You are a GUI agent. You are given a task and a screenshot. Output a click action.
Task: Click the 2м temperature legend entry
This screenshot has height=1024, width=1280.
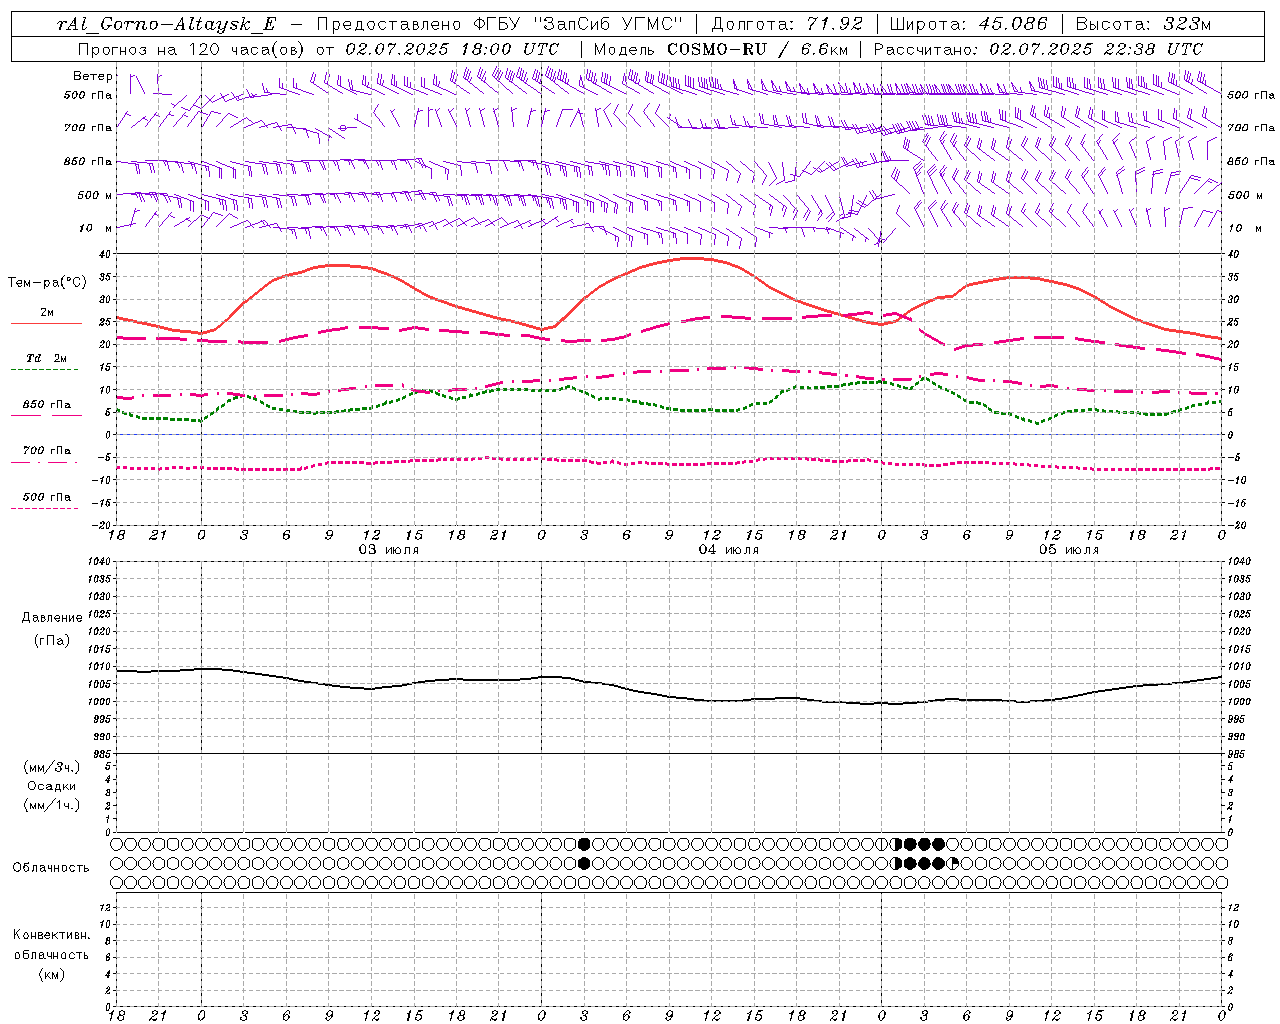[x=47, y=312]
